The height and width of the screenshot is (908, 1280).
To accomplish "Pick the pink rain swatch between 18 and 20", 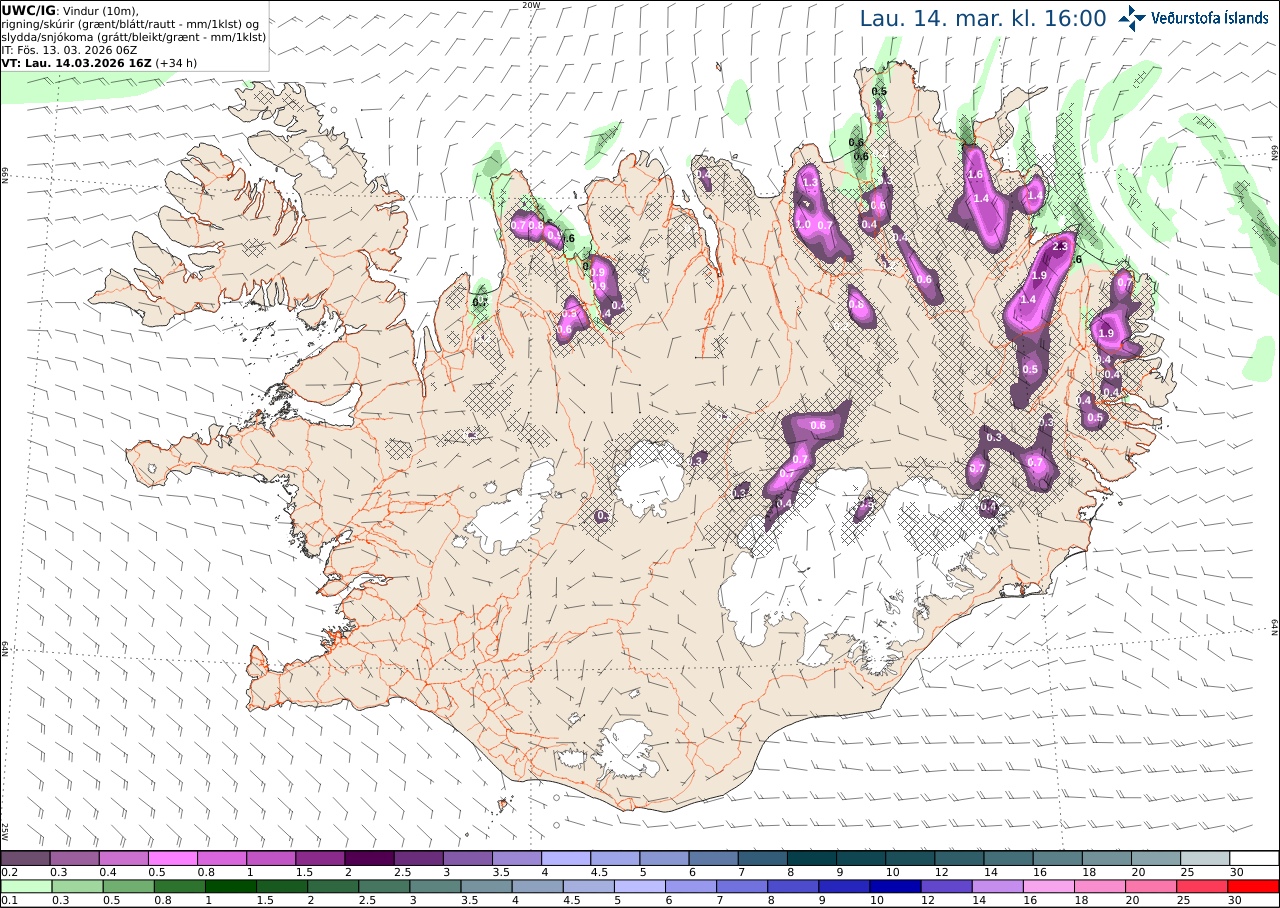I will [1101, 886].
